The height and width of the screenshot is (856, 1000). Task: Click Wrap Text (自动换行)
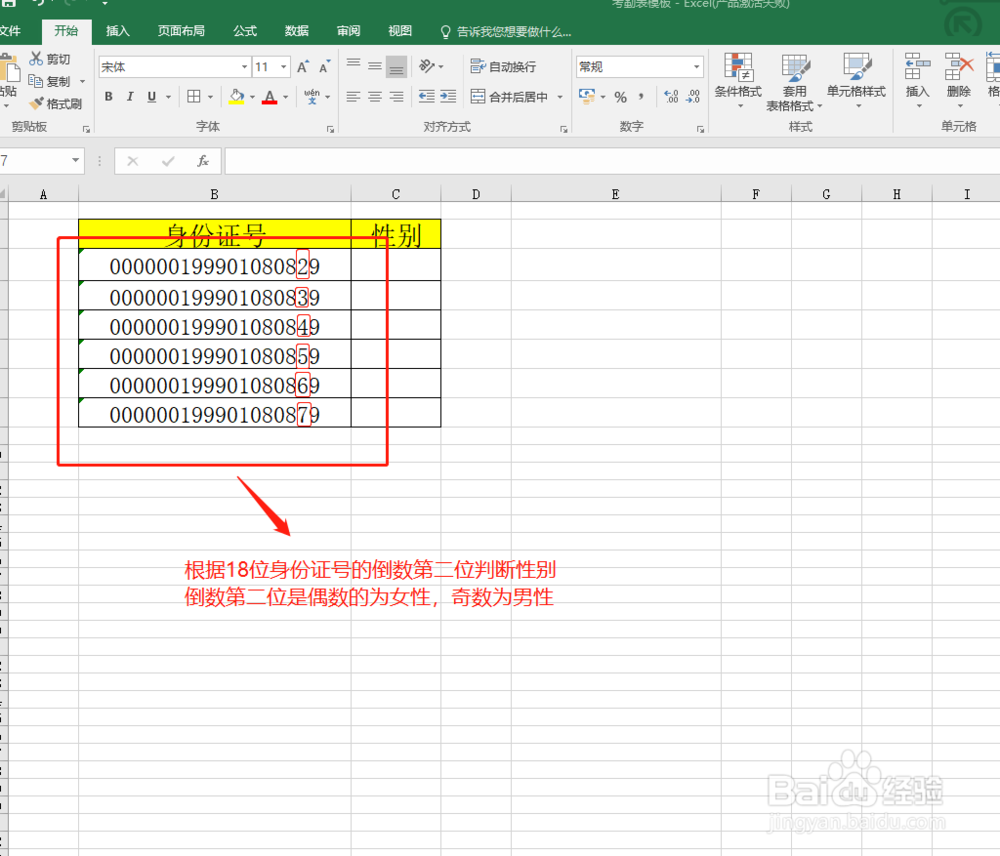[x=503, y=66]
